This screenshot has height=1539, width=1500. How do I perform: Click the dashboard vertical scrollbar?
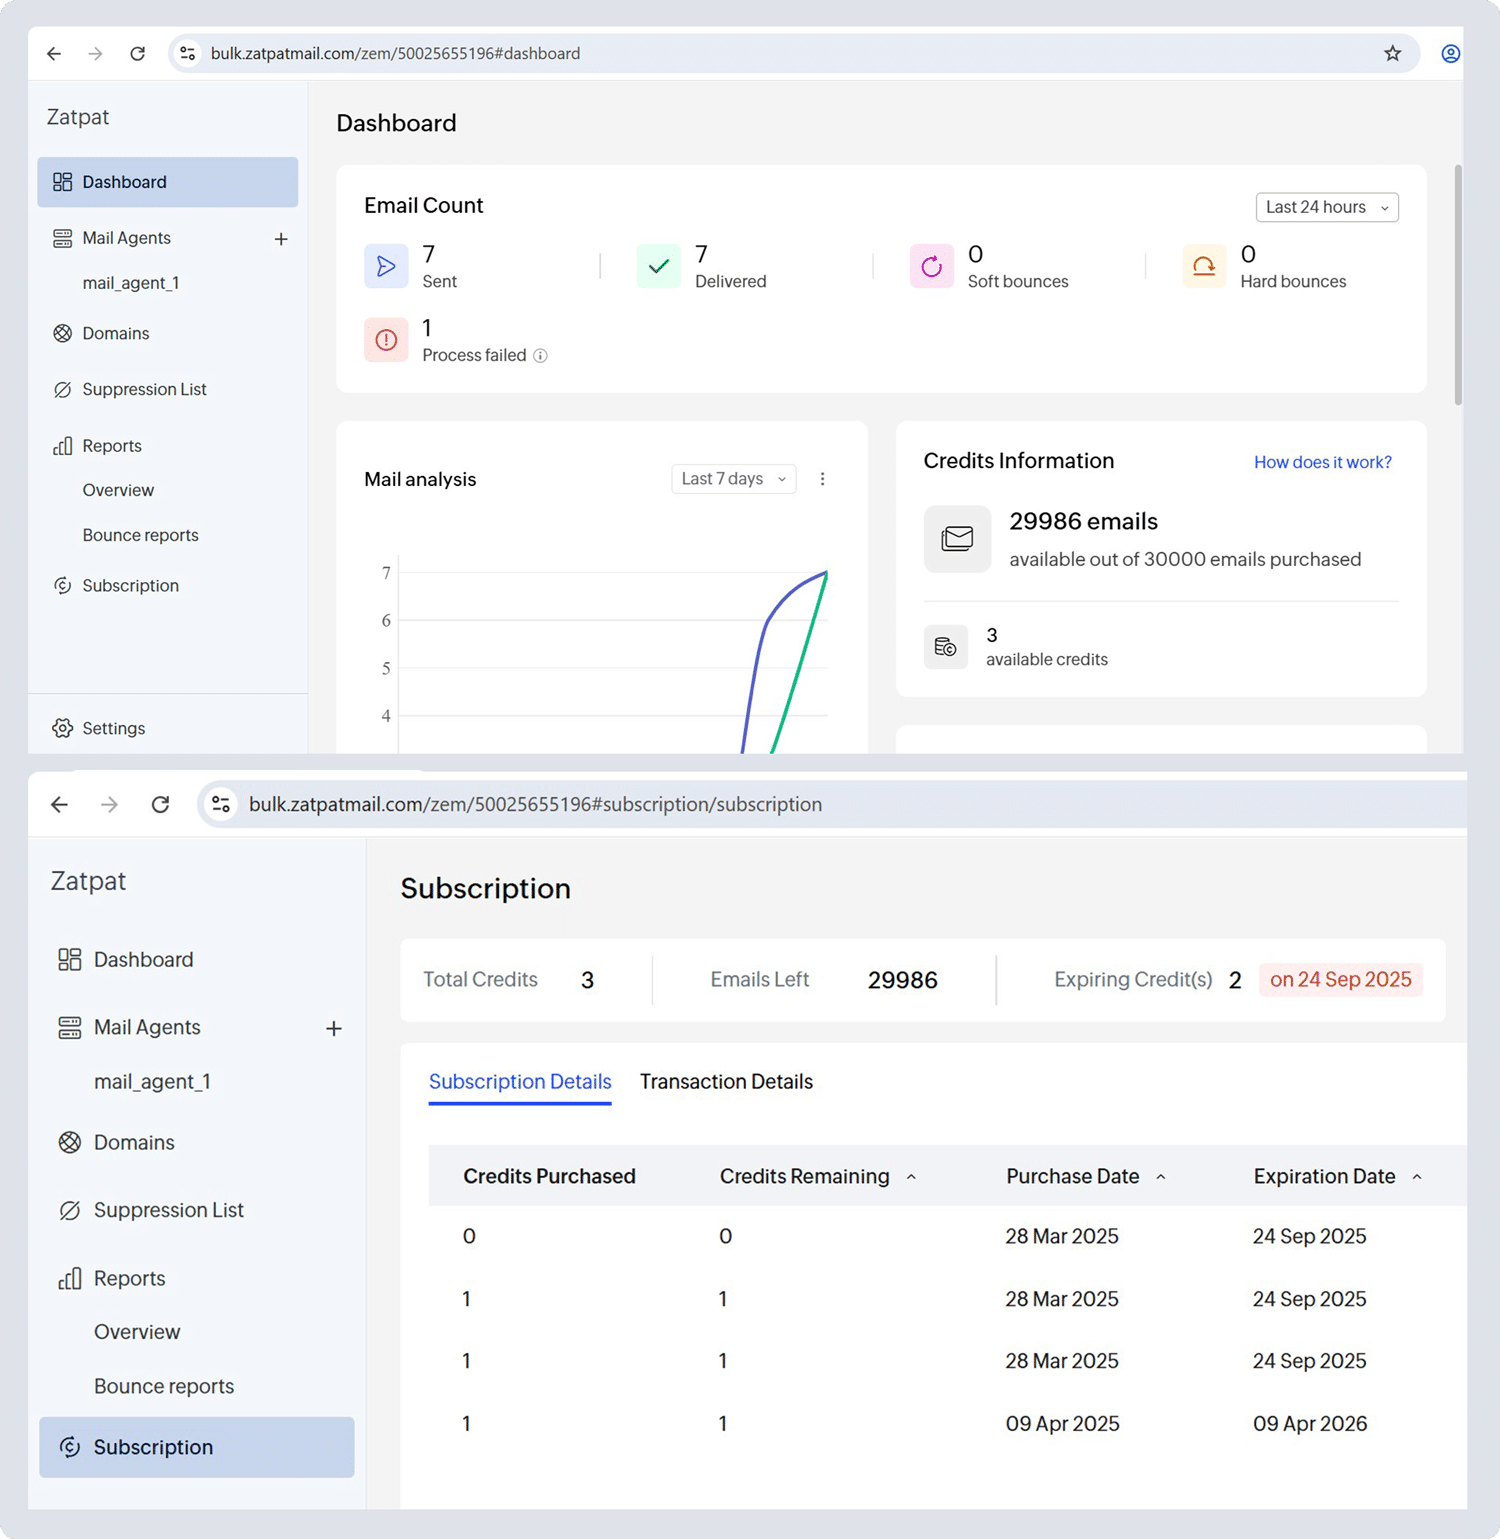pyautogui.click(x=1457, y=285)
